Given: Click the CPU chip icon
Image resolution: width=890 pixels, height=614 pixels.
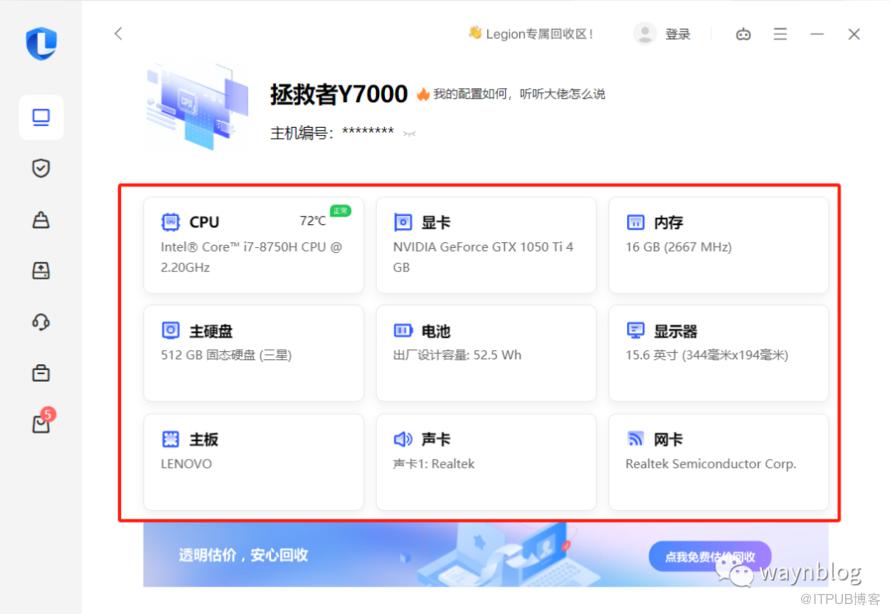Looking at the screenshot, I should click(x=170, y=222).
